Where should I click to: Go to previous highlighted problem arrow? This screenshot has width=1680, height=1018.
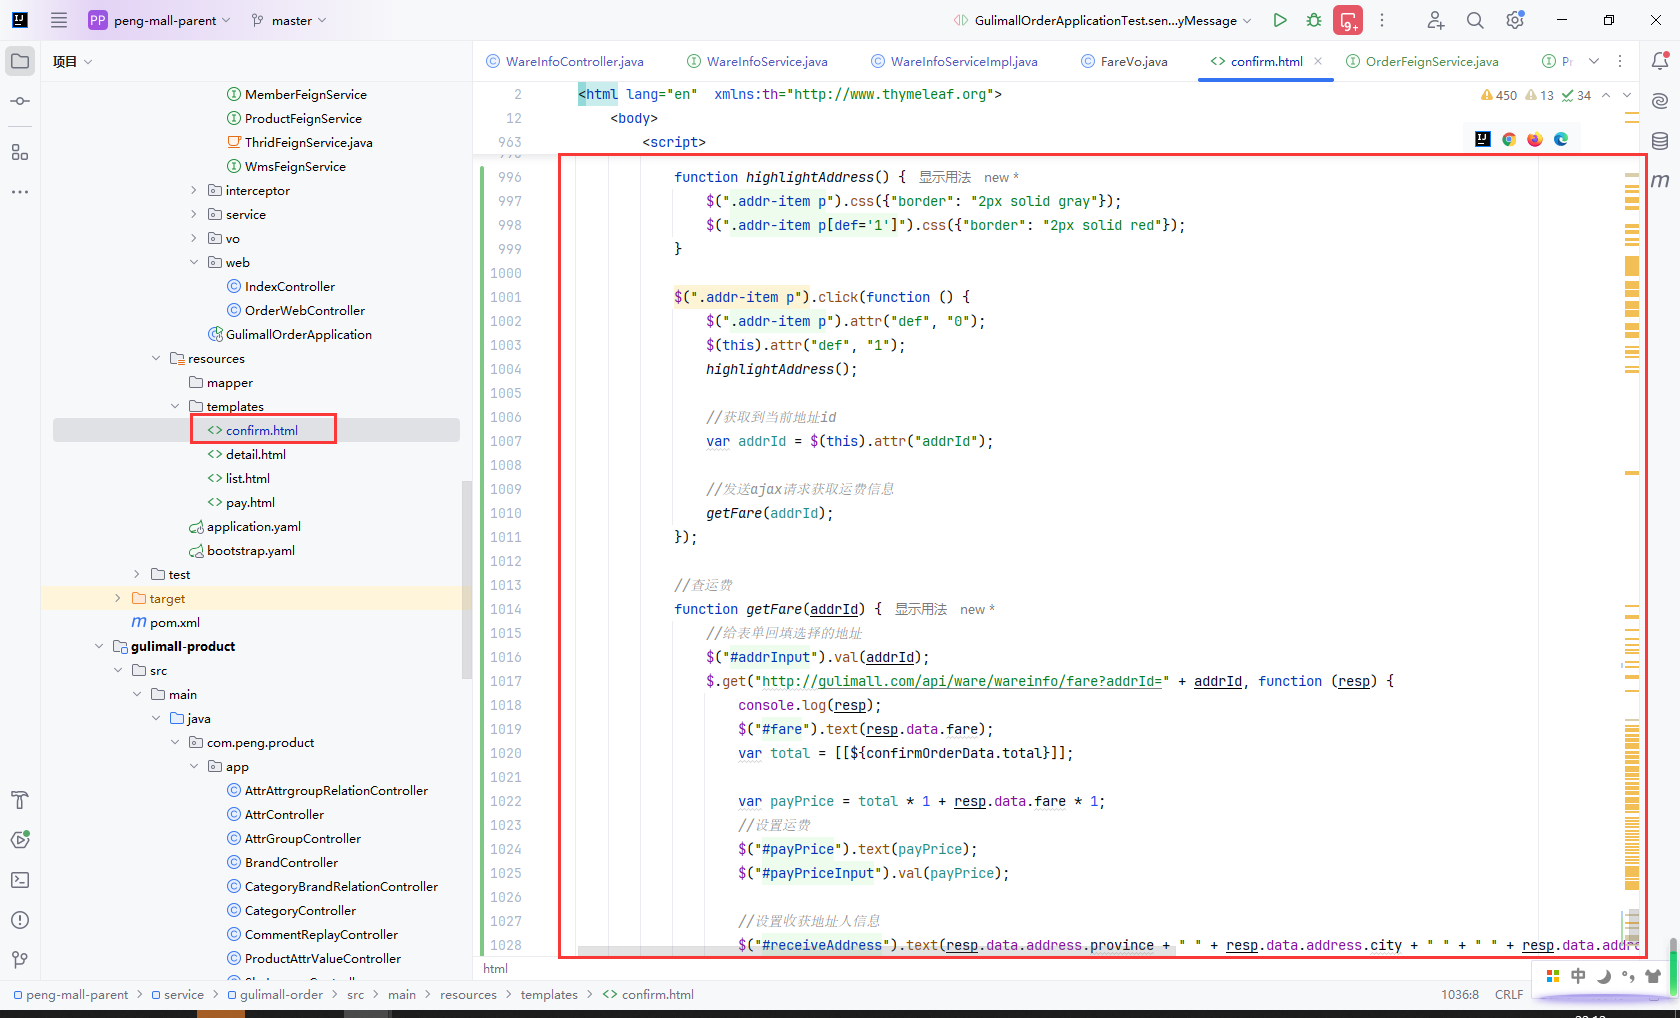point(1606,95)
